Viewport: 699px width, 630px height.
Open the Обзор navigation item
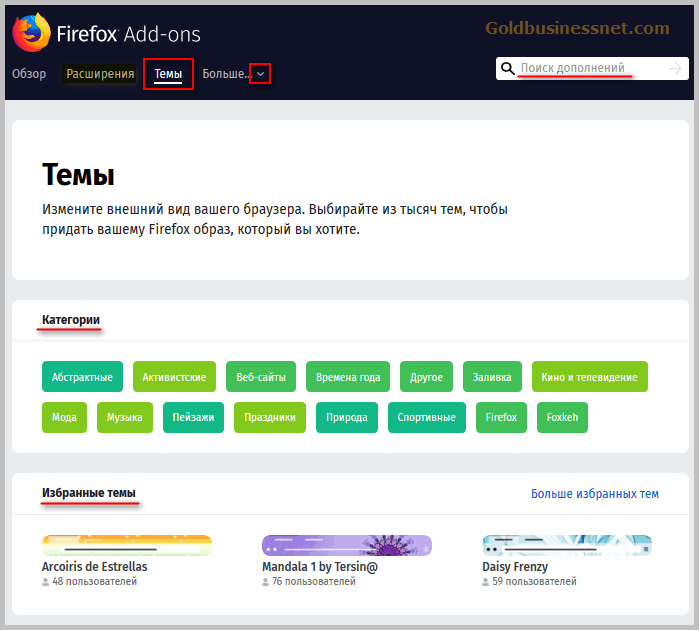[x=29, y=74]
